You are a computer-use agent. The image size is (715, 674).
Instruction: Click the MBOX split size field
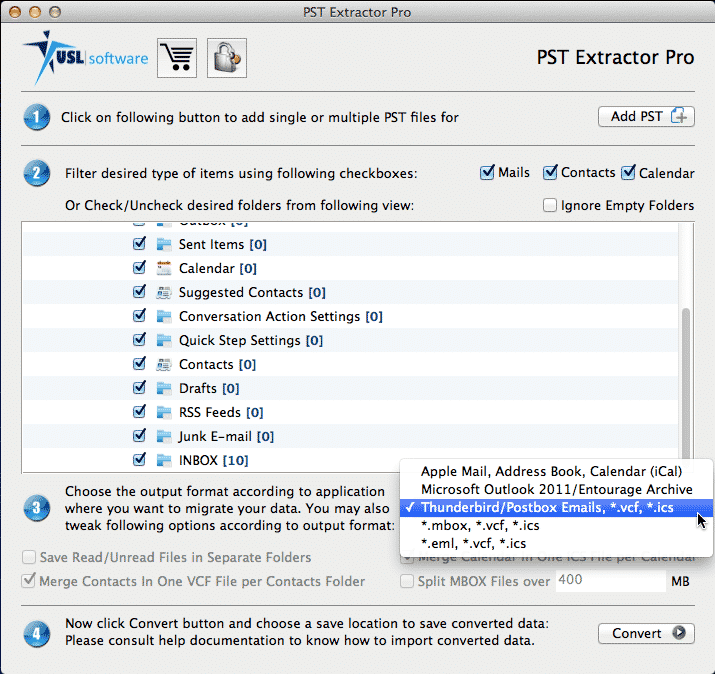point(611,581)
